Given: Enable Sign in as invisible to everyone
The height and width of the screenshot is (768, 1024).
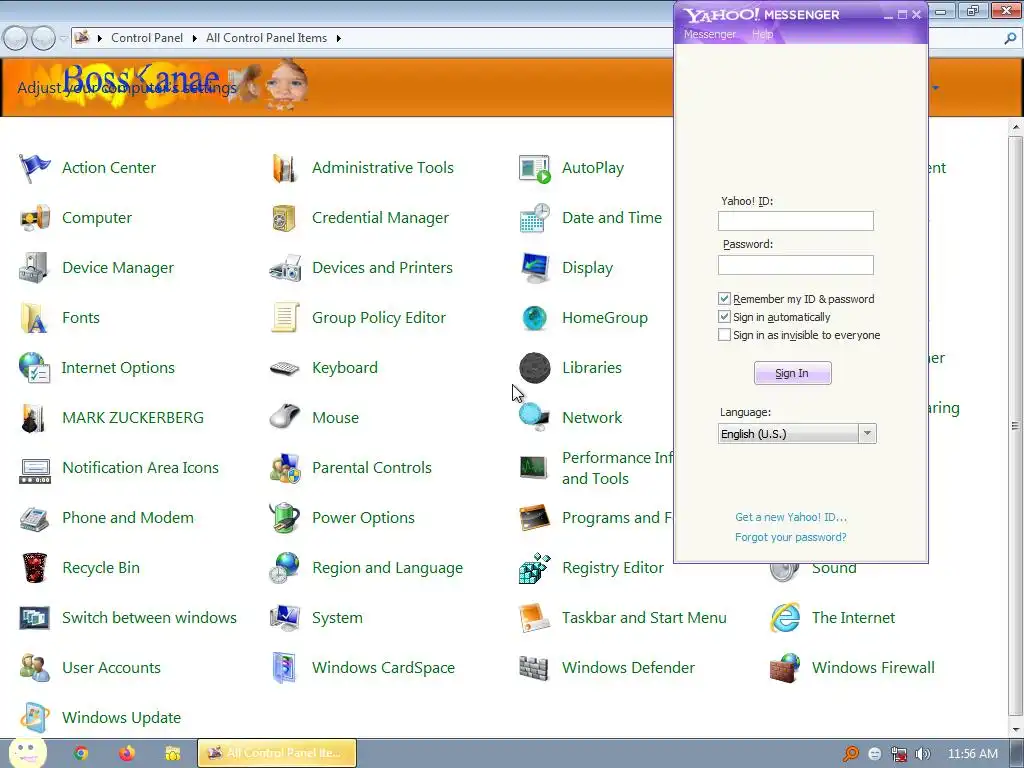Looking at the screenshot, I should click(x=724, y=335).
